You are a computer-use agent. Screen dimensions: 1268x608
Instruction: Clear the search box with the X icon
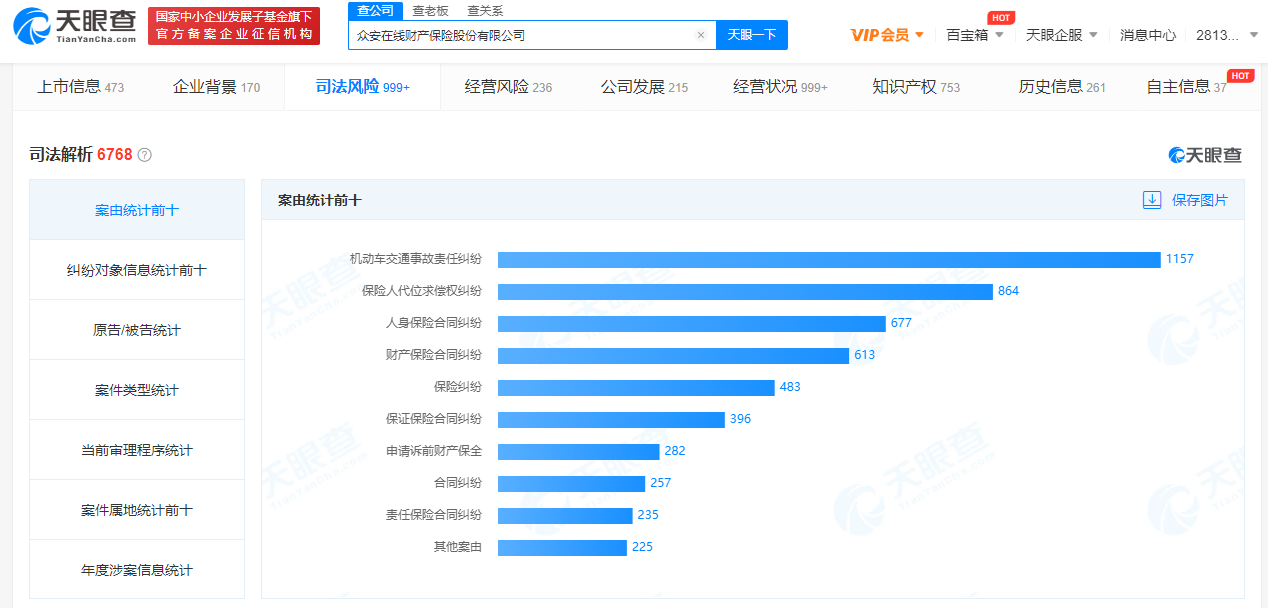pyautogui.click(x=700, y=35)
